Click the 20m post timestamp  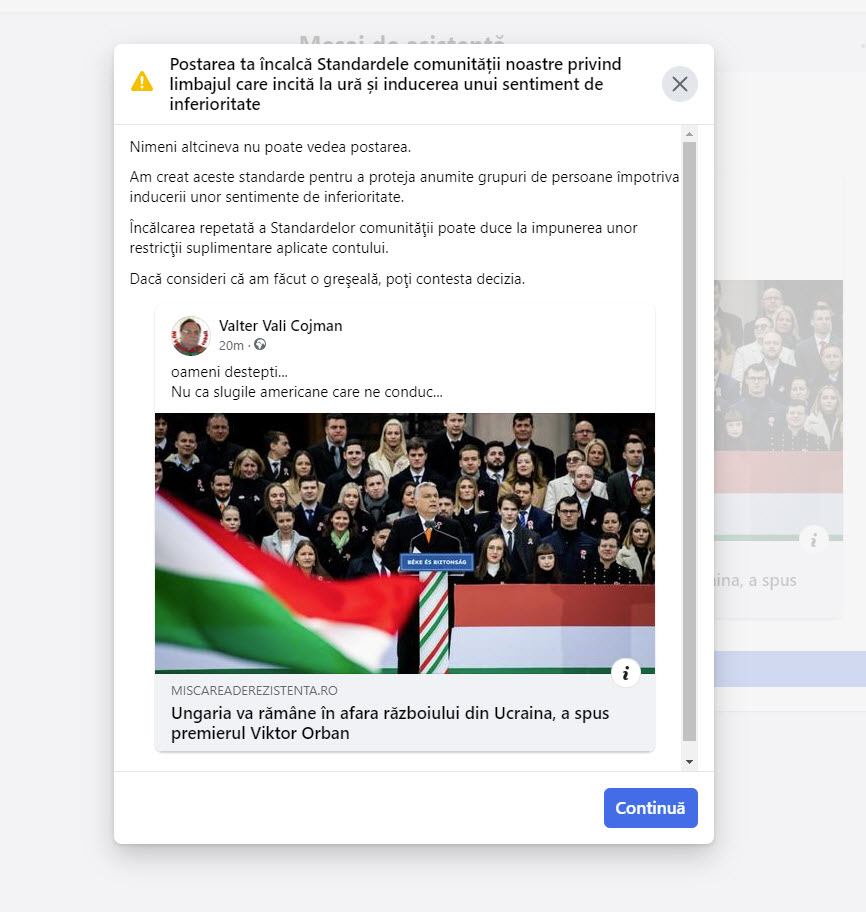tap(231, 345)
